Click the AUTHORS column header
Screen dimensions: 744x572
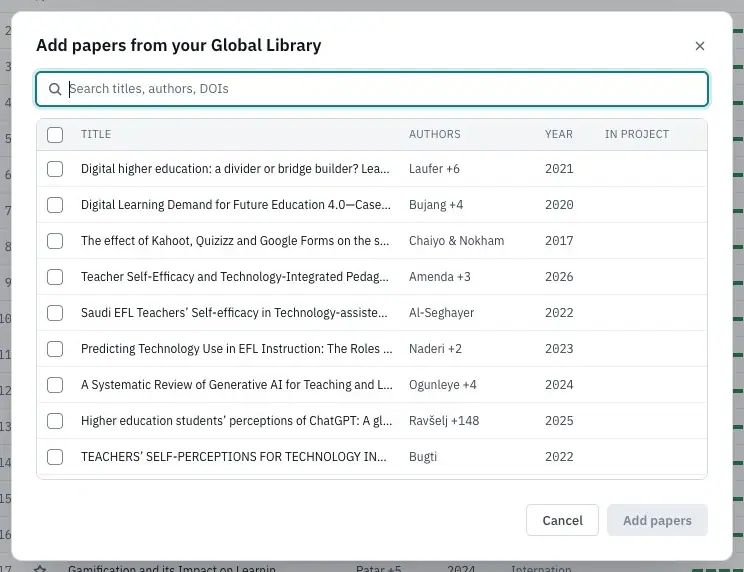click(x=435, y=134)
